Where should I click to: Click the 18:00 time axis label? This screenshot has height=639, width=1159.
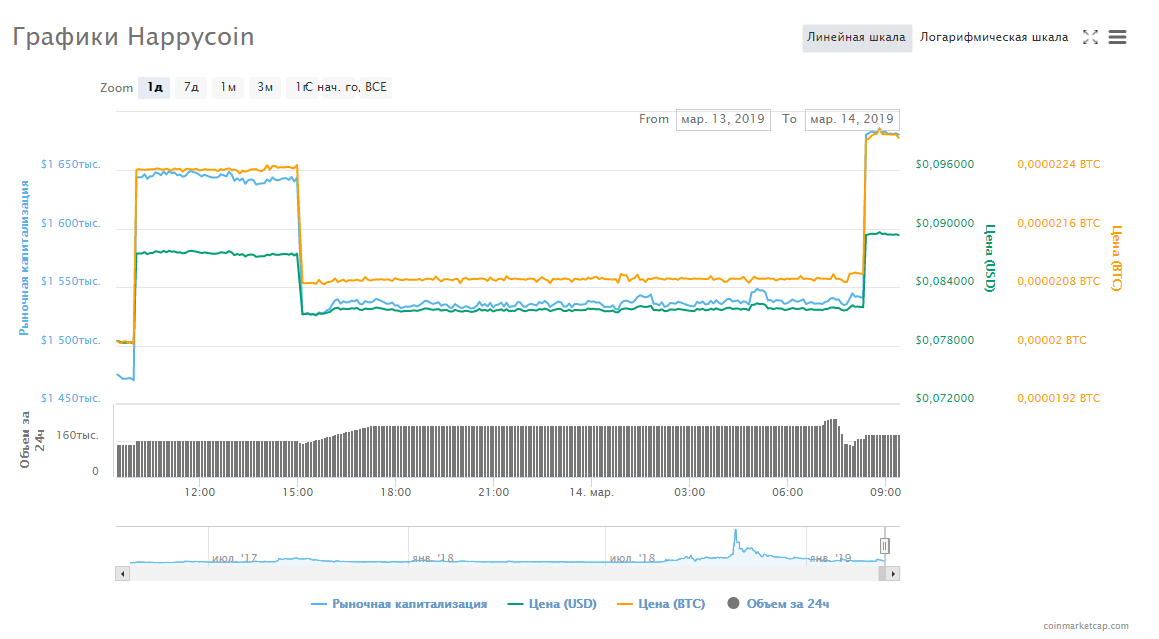coord(395,493)
